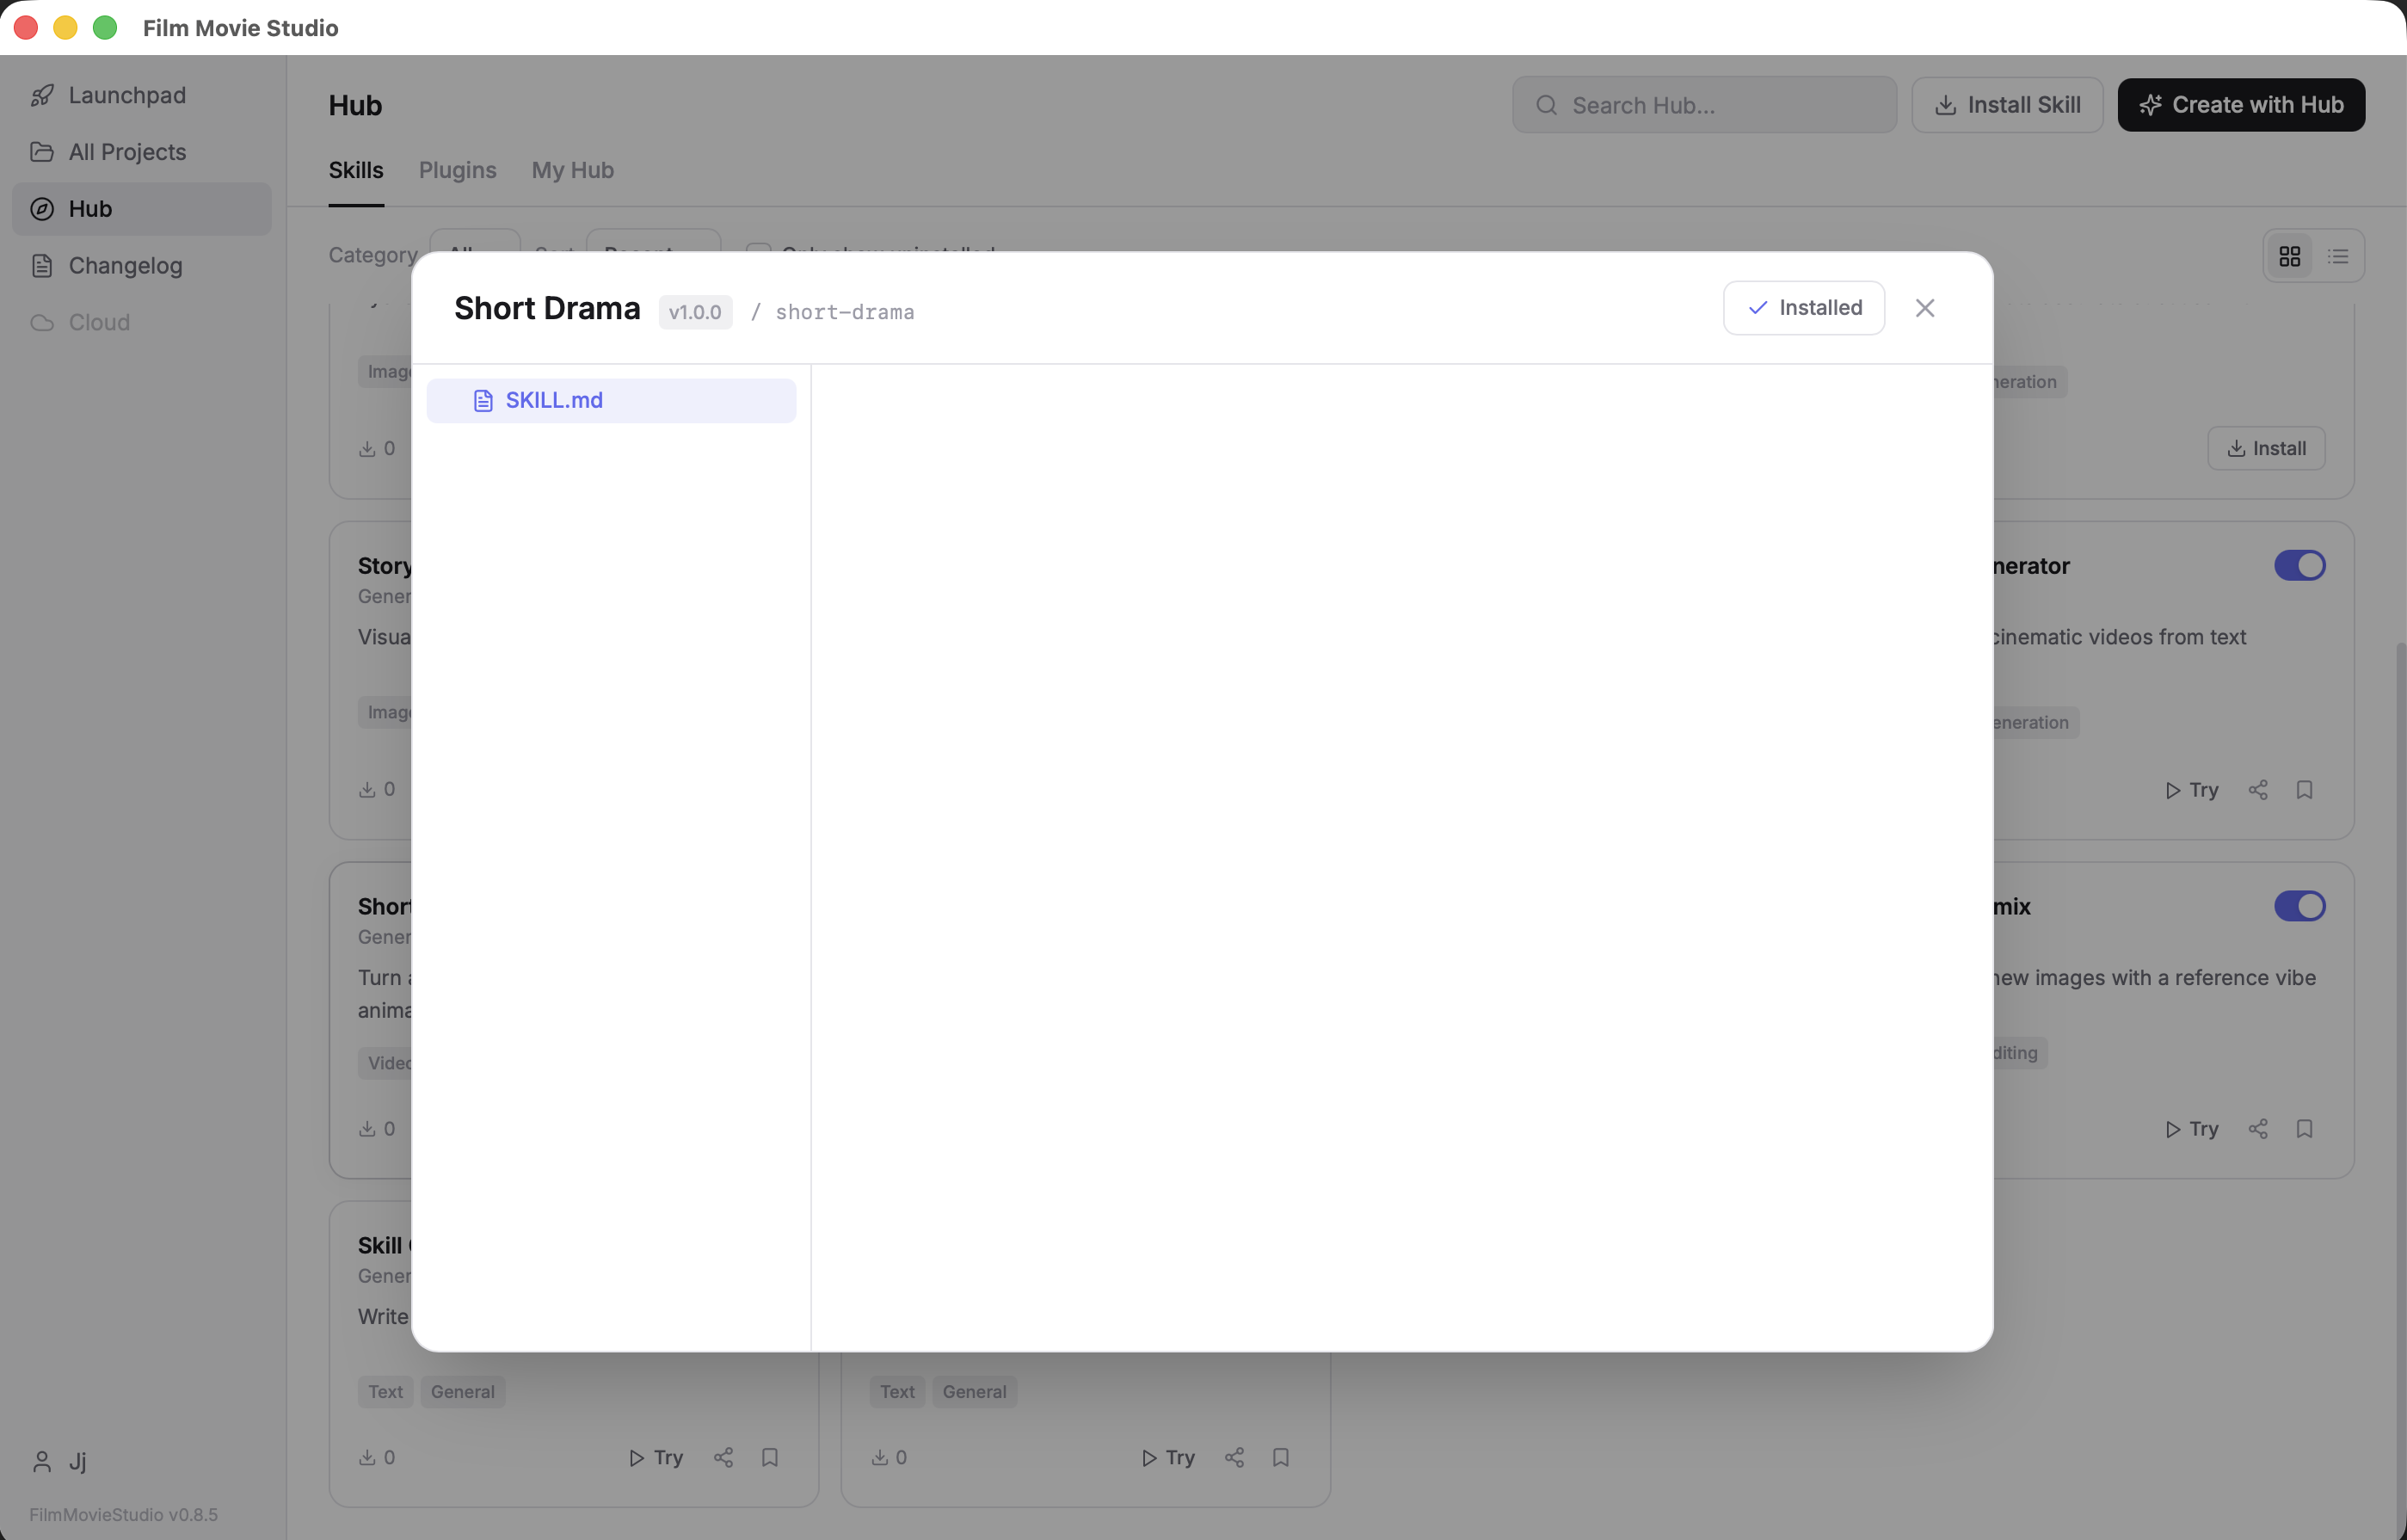The width and height of the screenshot is (2407, 1540).
Task: Click the download count on the bottom middle card
Action: [889, 1458]
